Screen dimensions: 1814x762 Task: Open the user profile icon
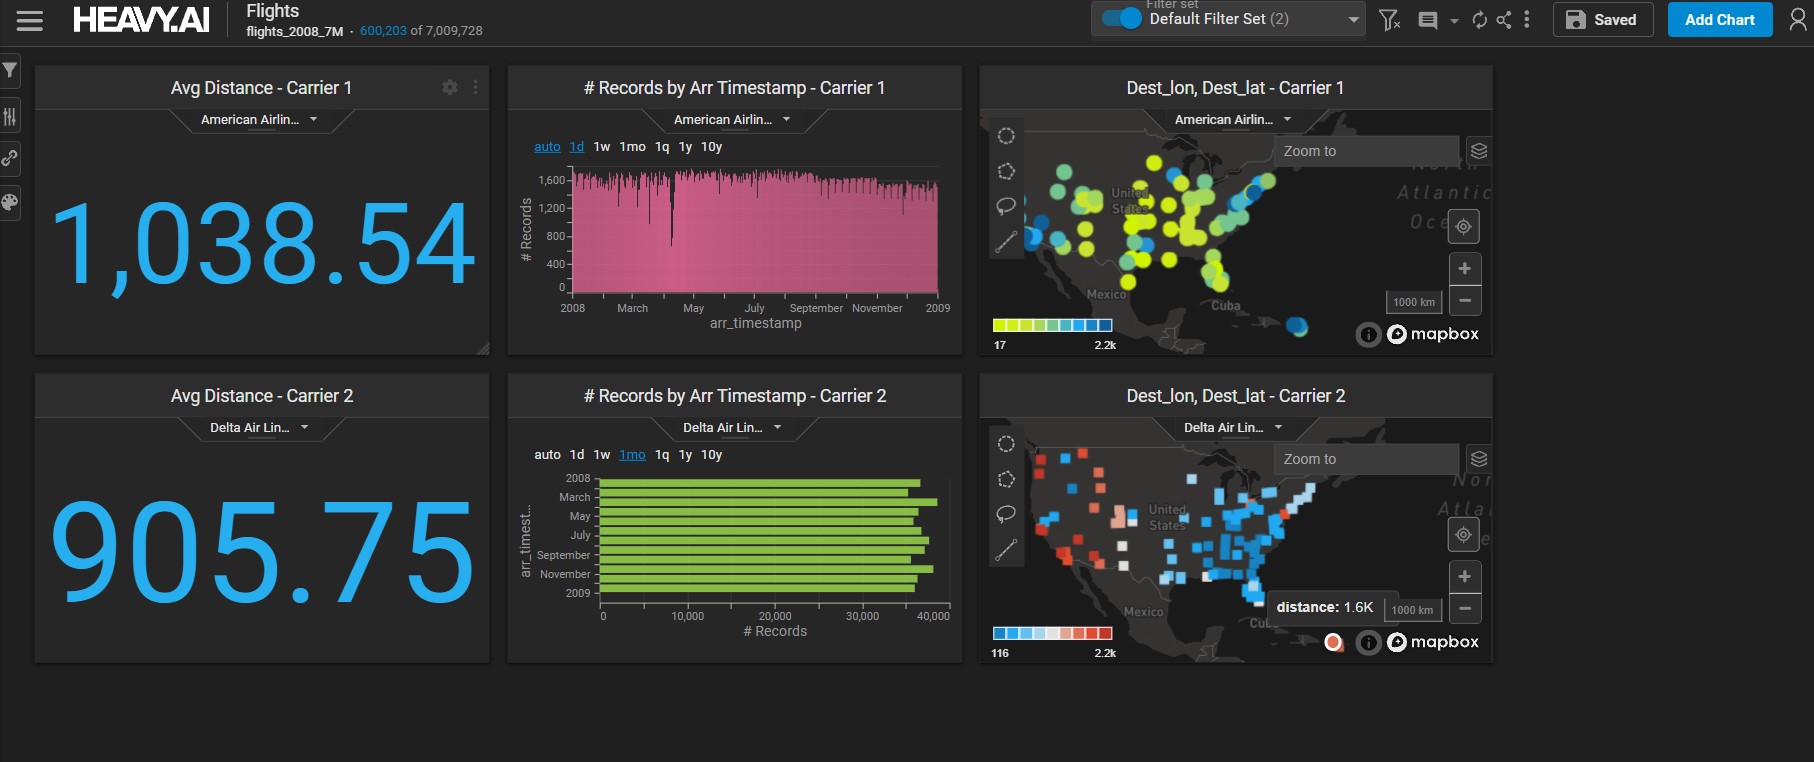click(1797, 20)
